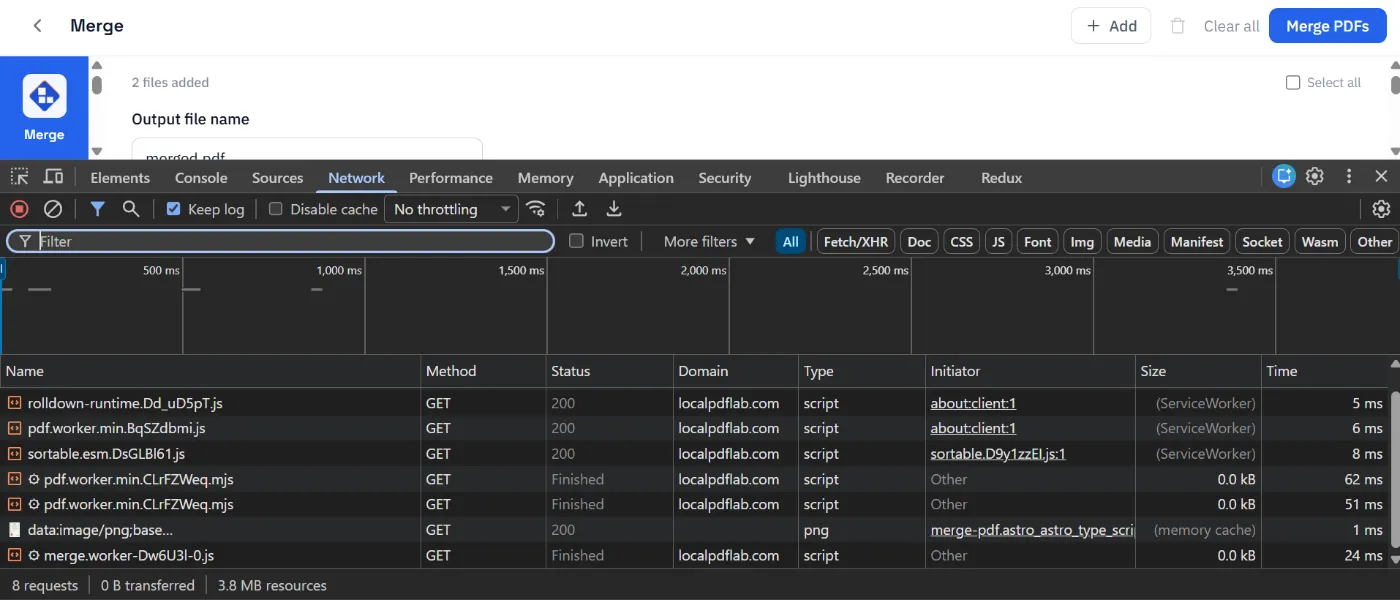
Task: Switch to the Performance tab
Action: tap(451, 177)
